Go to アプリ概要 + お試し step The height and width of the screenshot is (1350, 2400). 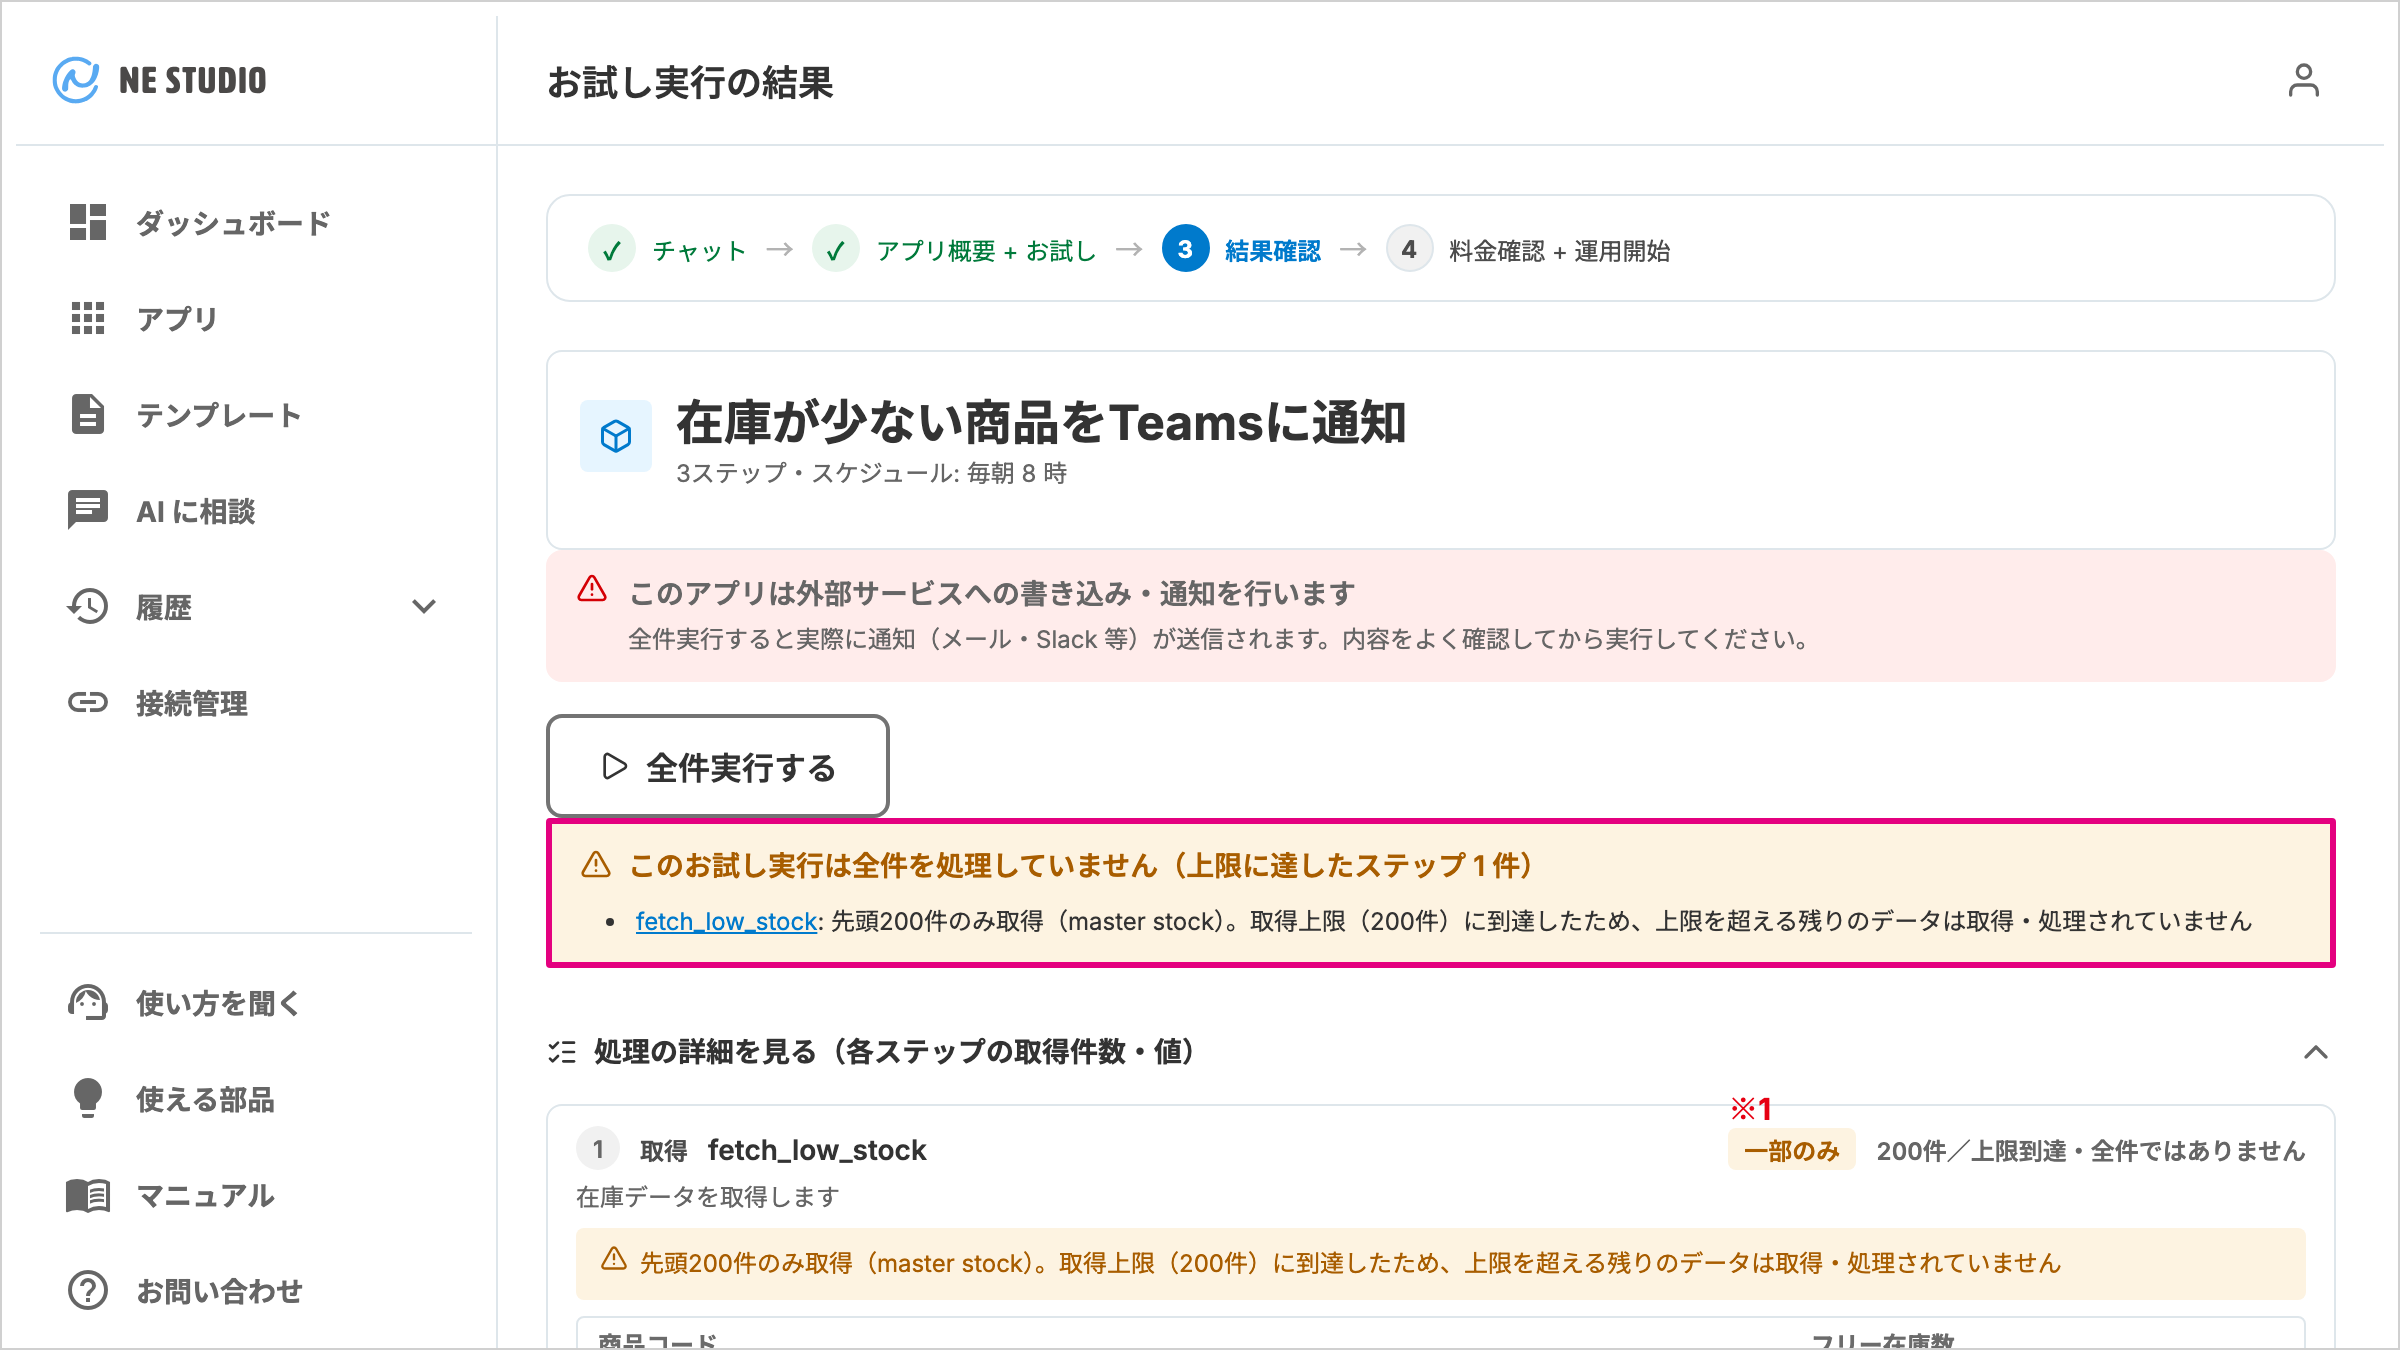click(x=987, y=250)
